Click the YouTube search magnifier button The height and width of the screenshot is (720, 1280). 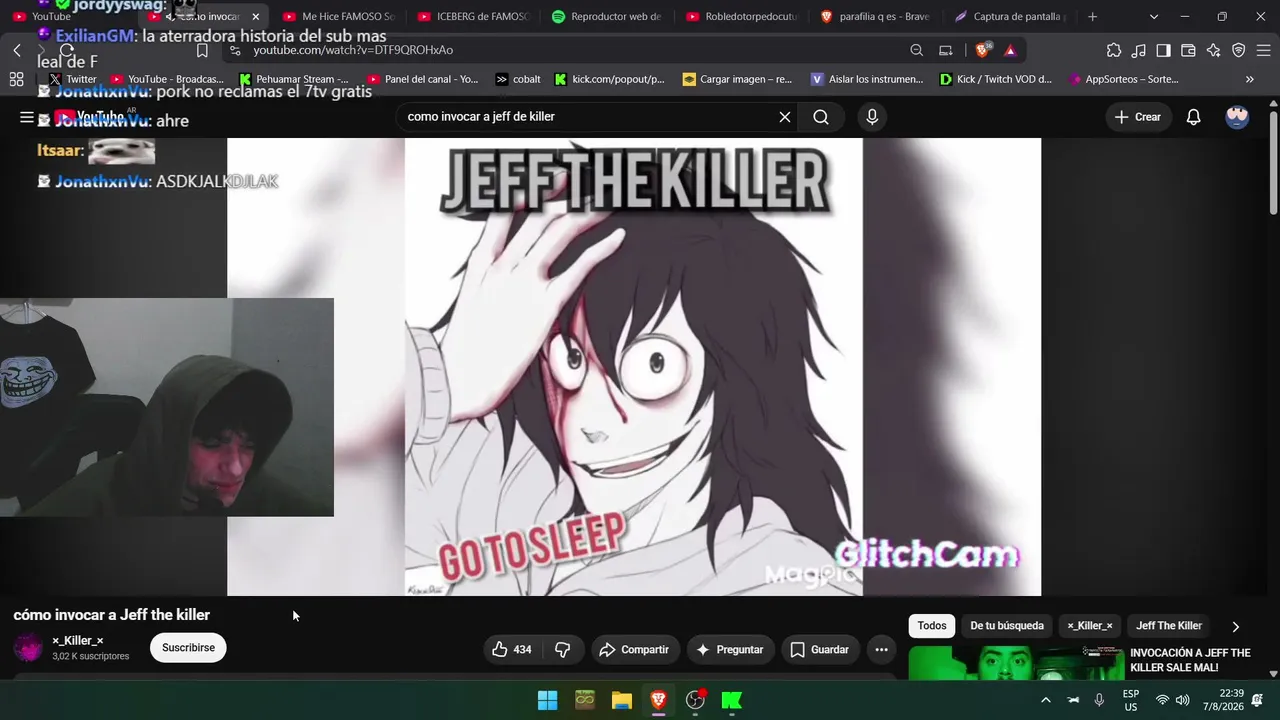[821, 117]
